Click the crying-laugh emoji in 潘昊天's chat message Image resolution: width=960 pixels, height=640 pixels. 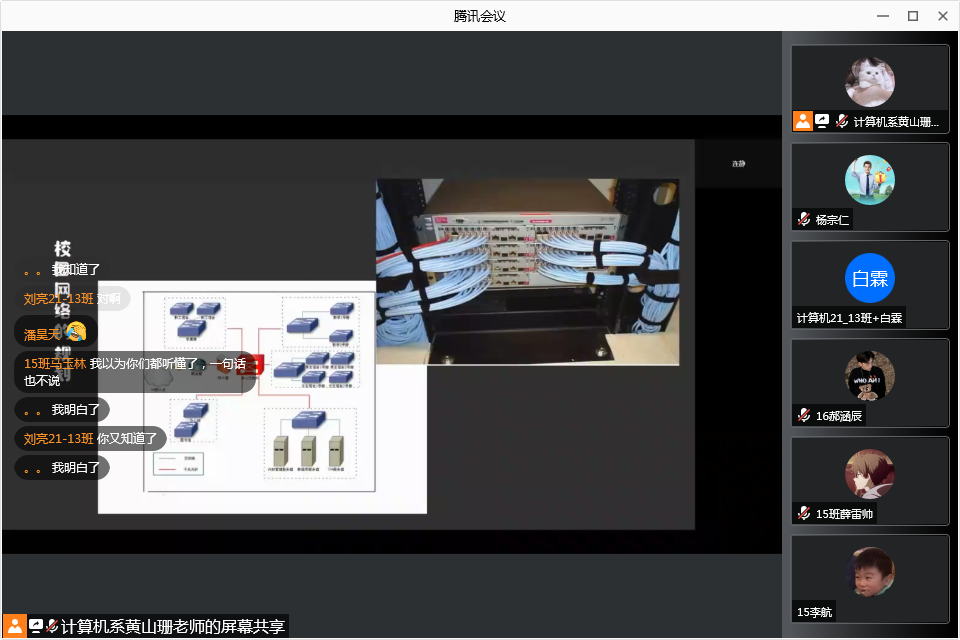pyautogui.click(x=76, y=332)
